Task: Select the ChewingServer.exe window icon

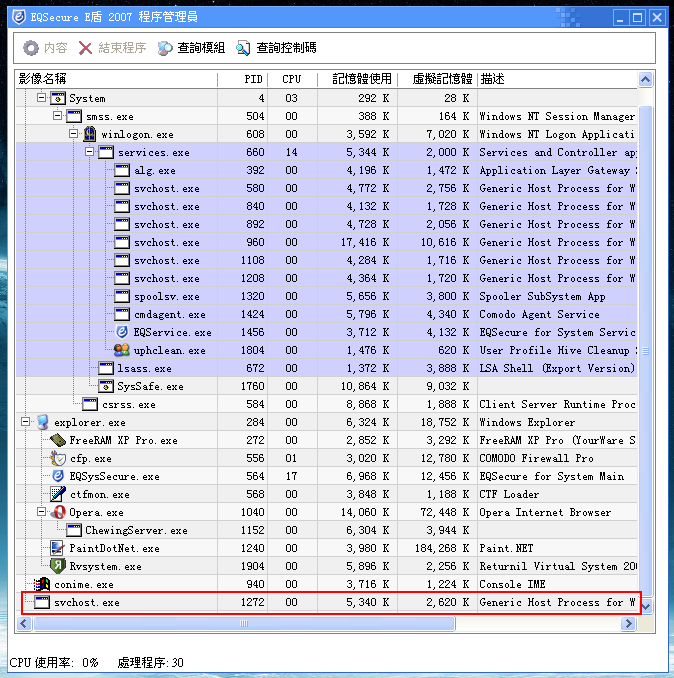Action: (74, 530)
